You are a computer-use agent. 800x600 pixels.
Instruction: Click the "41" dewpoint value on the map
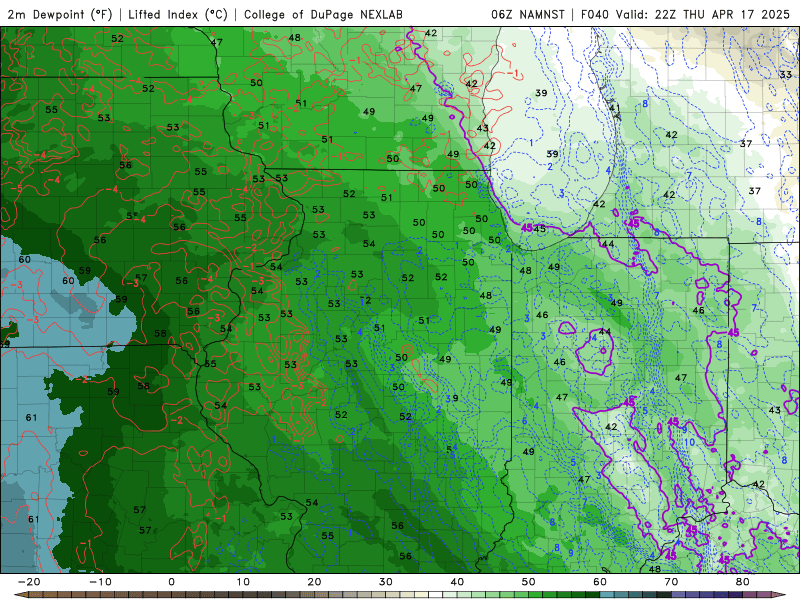[614, 108]
